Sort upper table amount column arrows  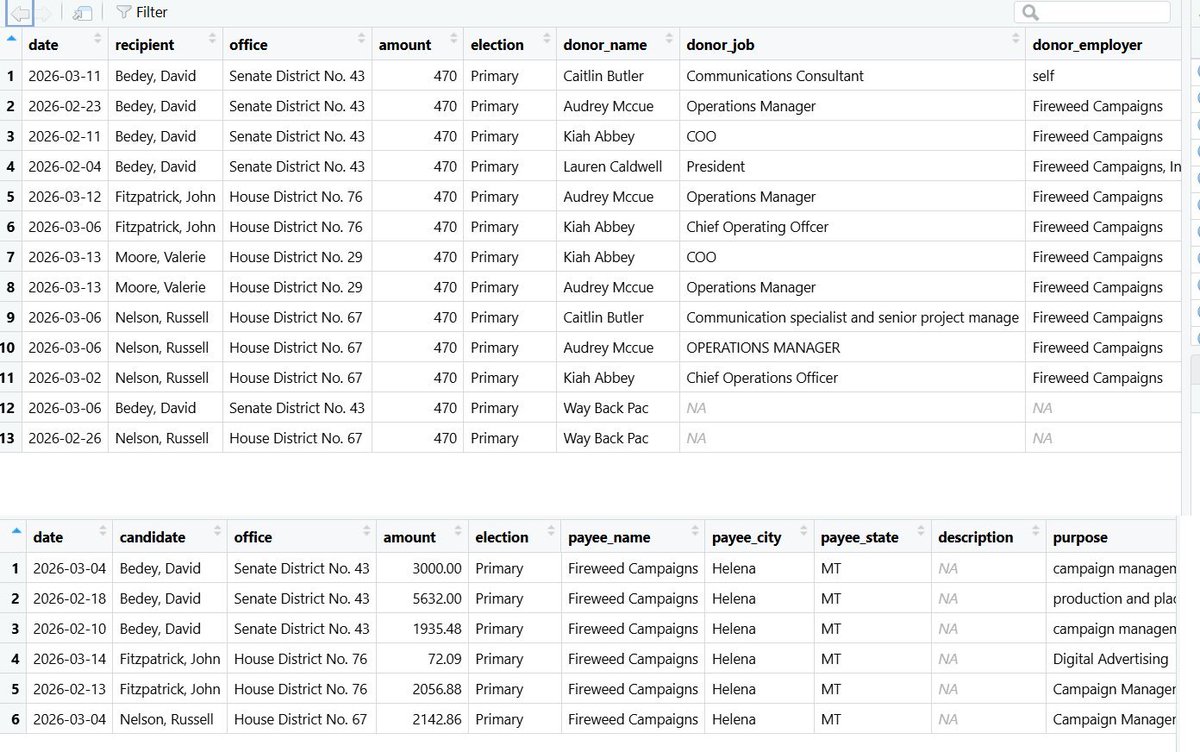pyautogui.click(x=453, y=40)
